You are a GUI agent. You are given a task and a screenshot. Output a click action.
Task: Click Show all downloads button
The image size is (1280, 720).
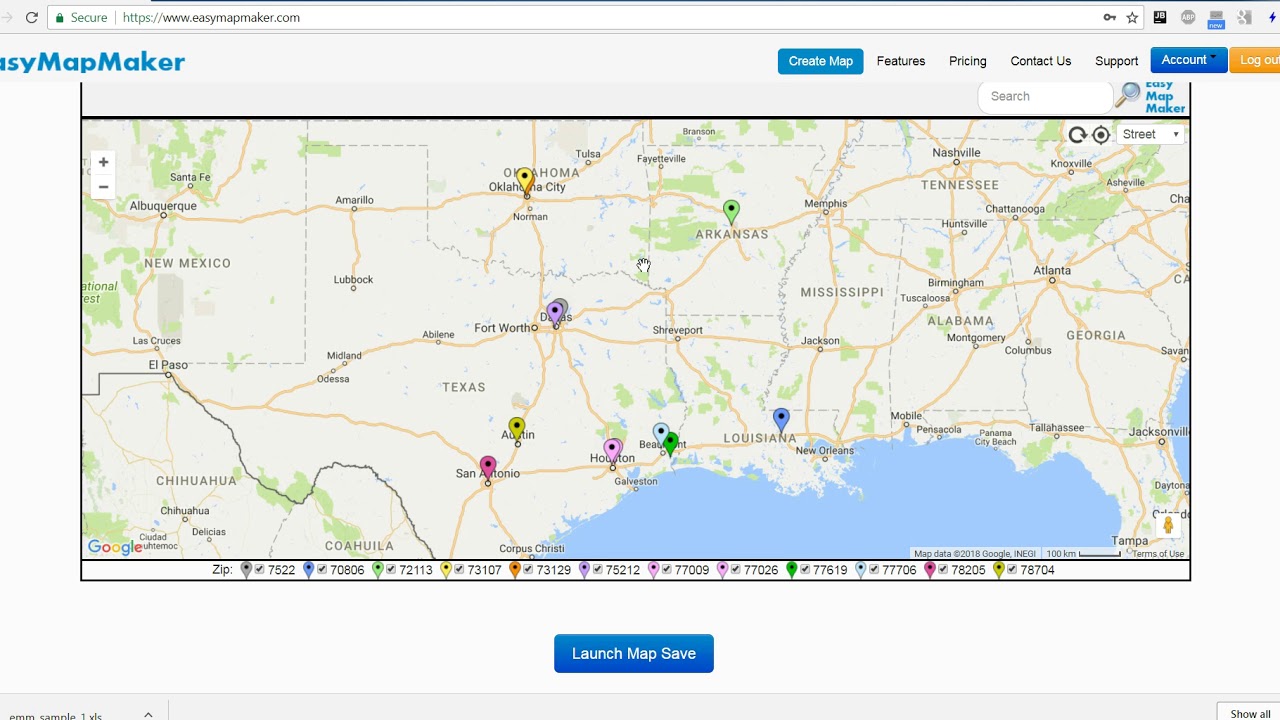pyautogui.click(x=1249, y=712)
